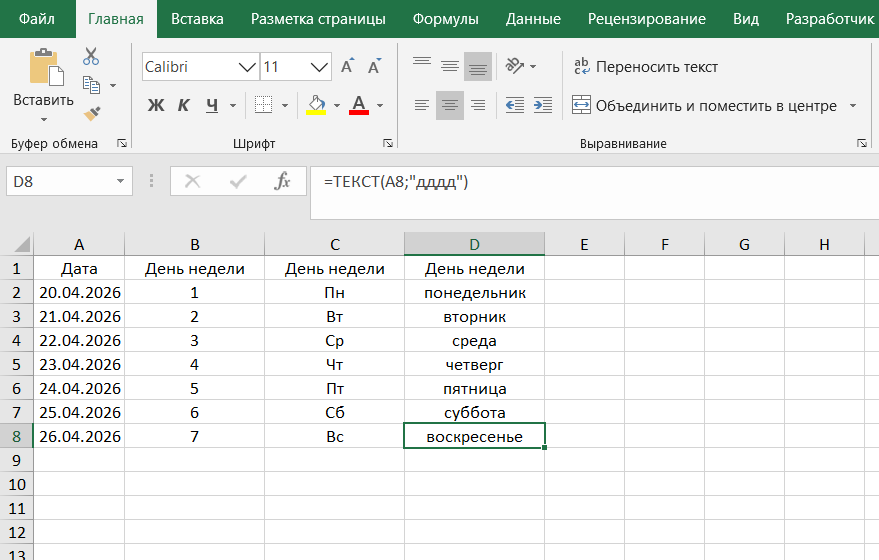This screenshot has height=560, width=879.
Task: Toggle underline formatting (Ч)
Action: [x=212, y=105]
